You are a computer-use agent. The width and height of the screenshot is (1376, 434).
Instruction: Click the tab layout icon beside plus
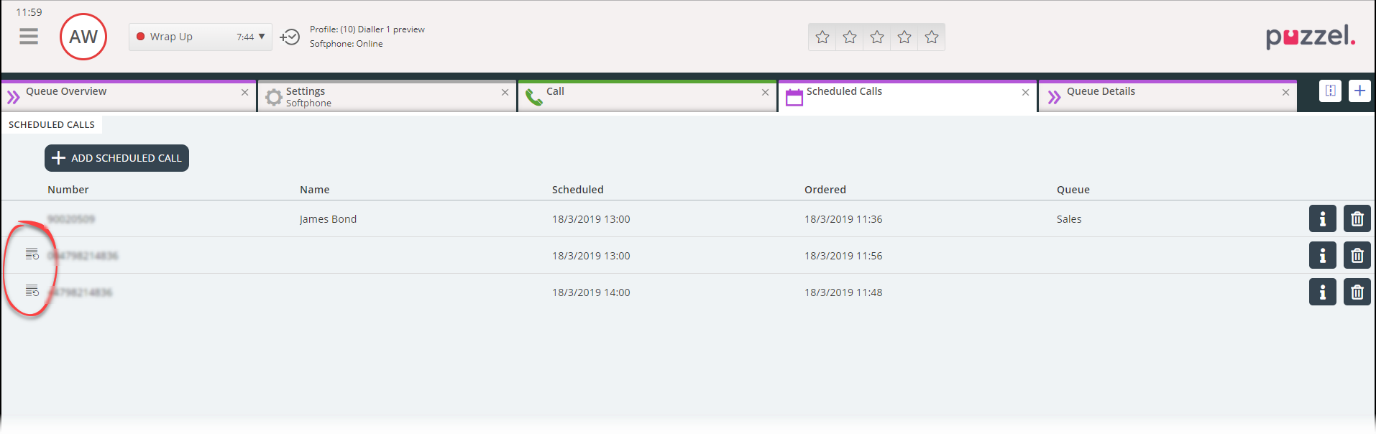pyautogui.click(x=1330, y=91)
